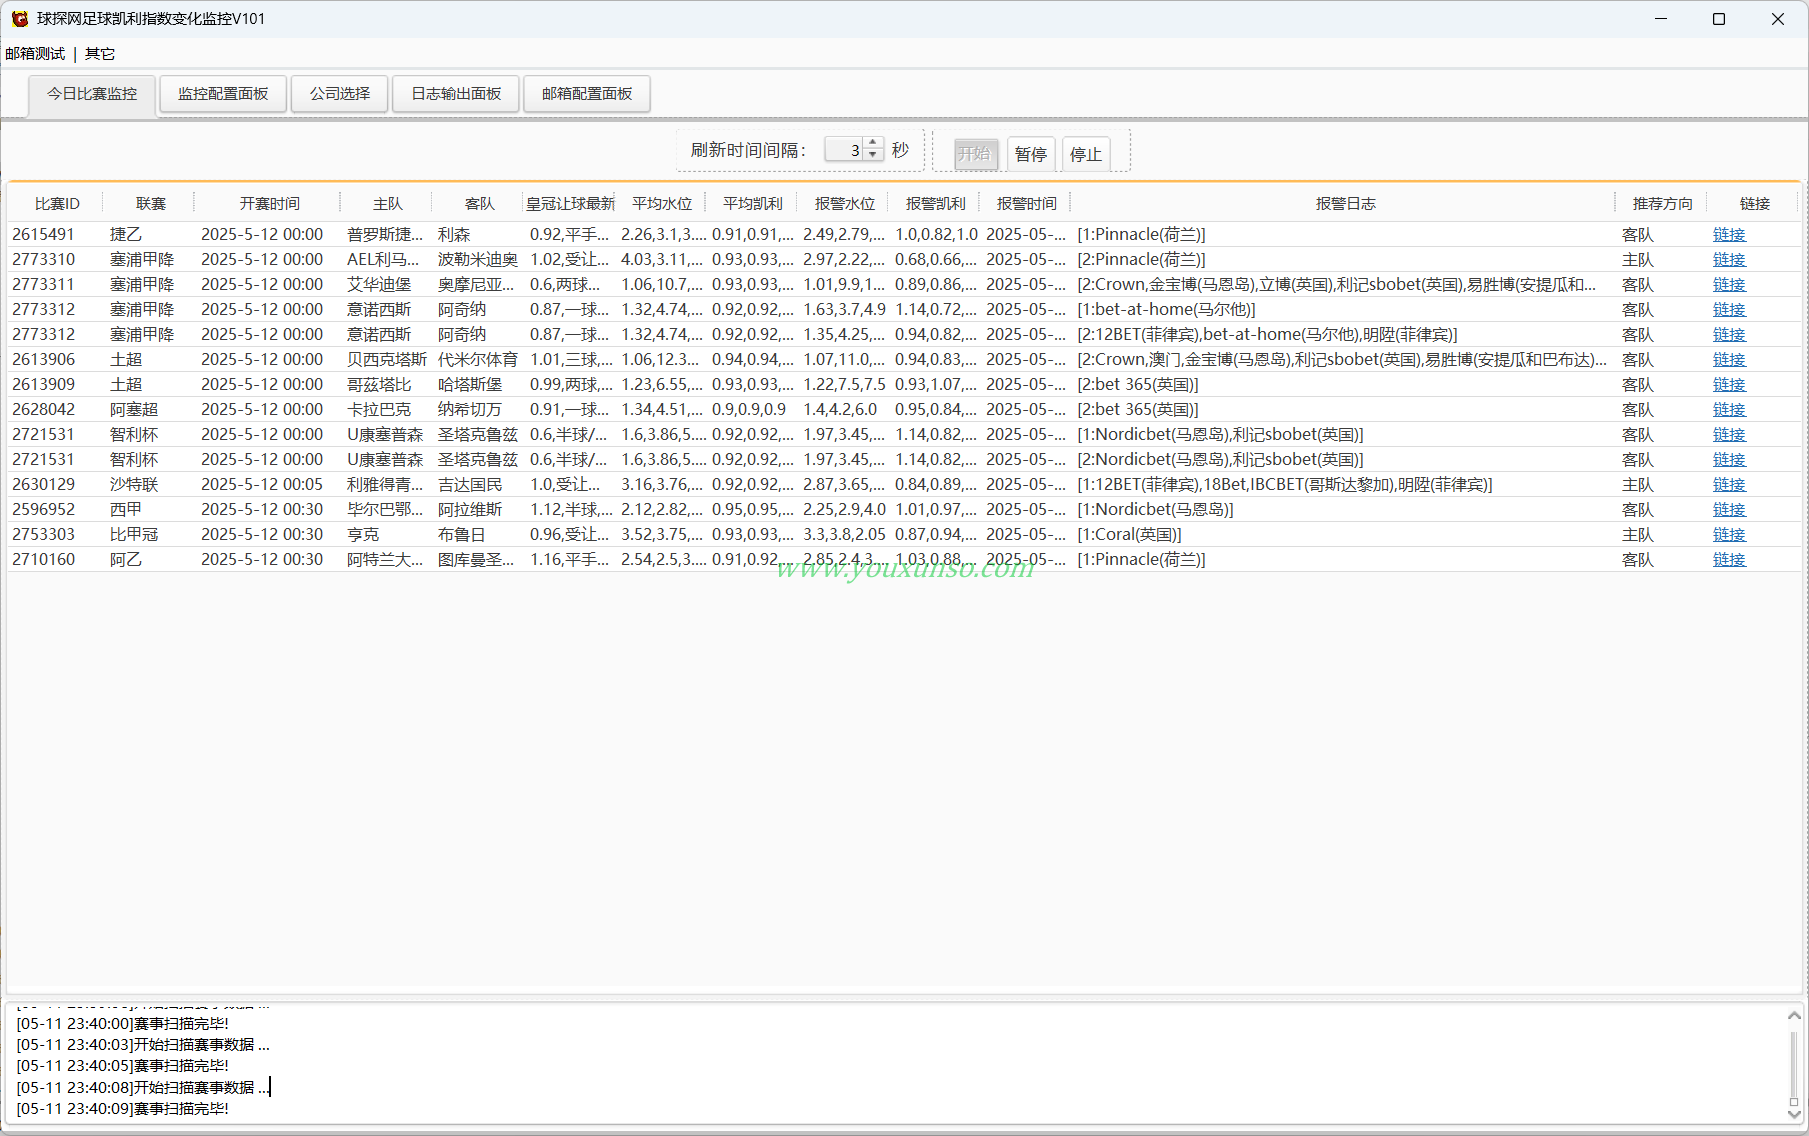Sort by 客队 column header
The height and width of the screenshot is (1136, 1809).
tap(479, 204)
